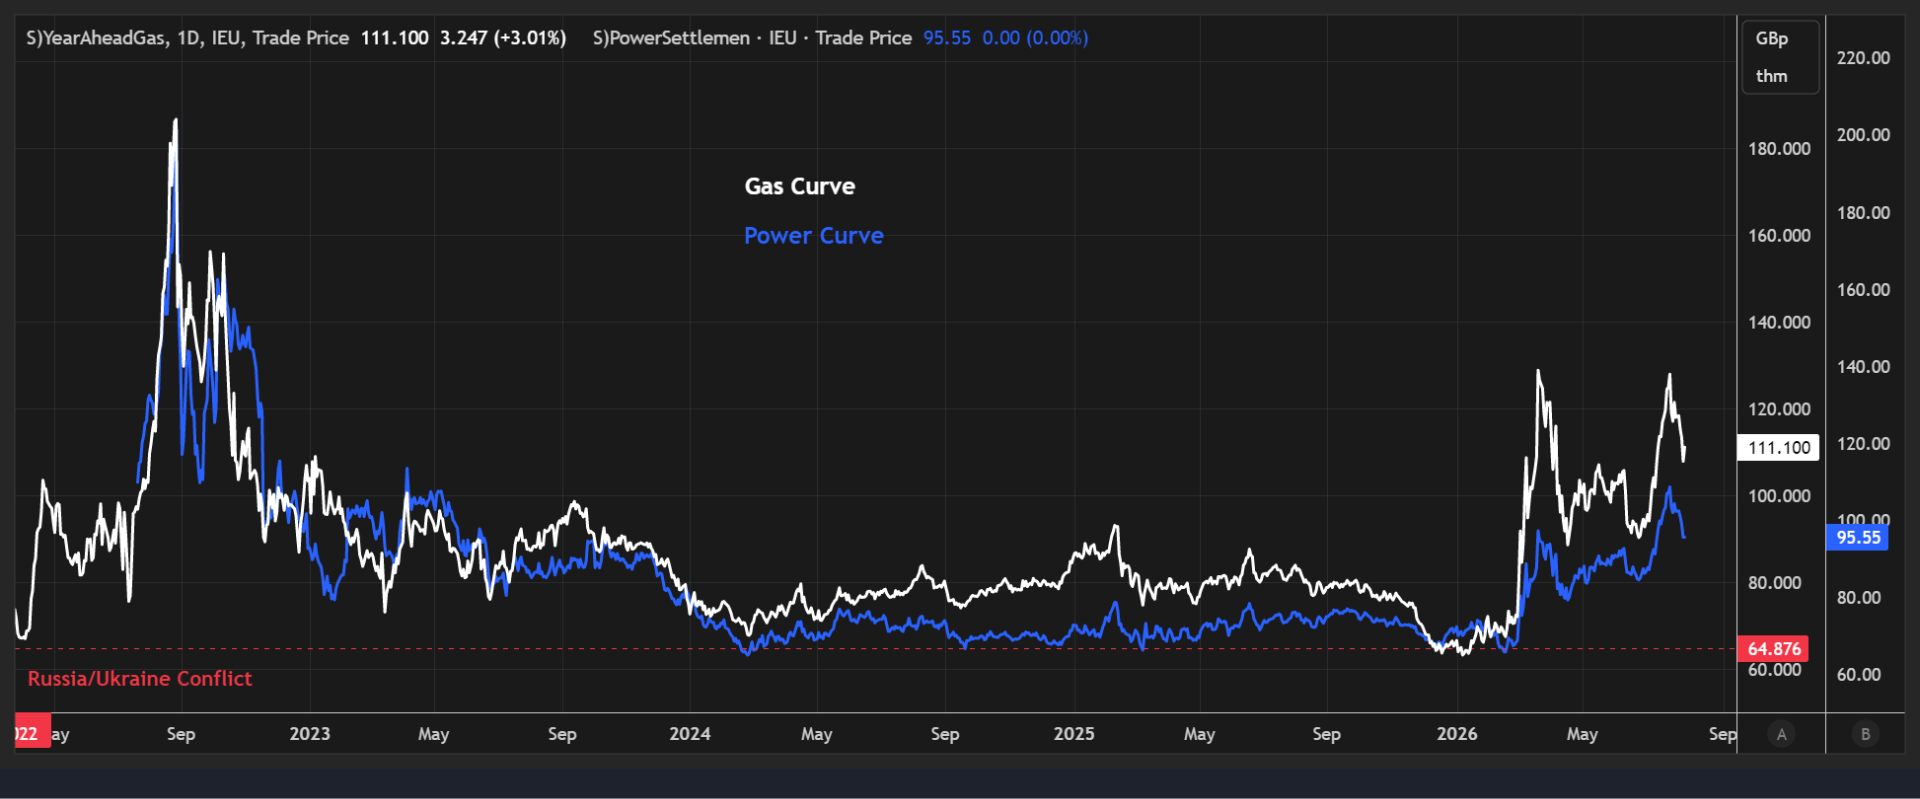Click the 2025 label on the time axis
Screen dimensions: 1920x799
(x=1074, y=734)
